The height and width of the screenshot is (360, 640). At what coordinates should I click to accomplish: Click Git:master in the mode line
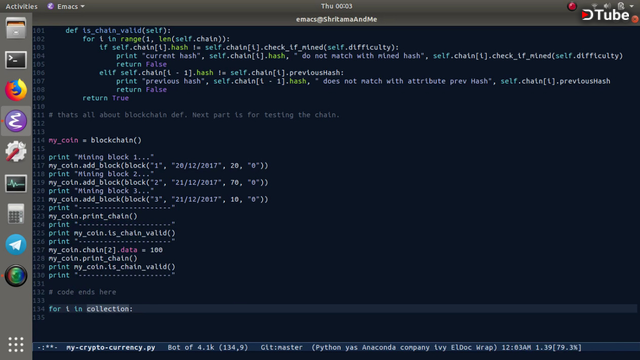pos(282,347)
